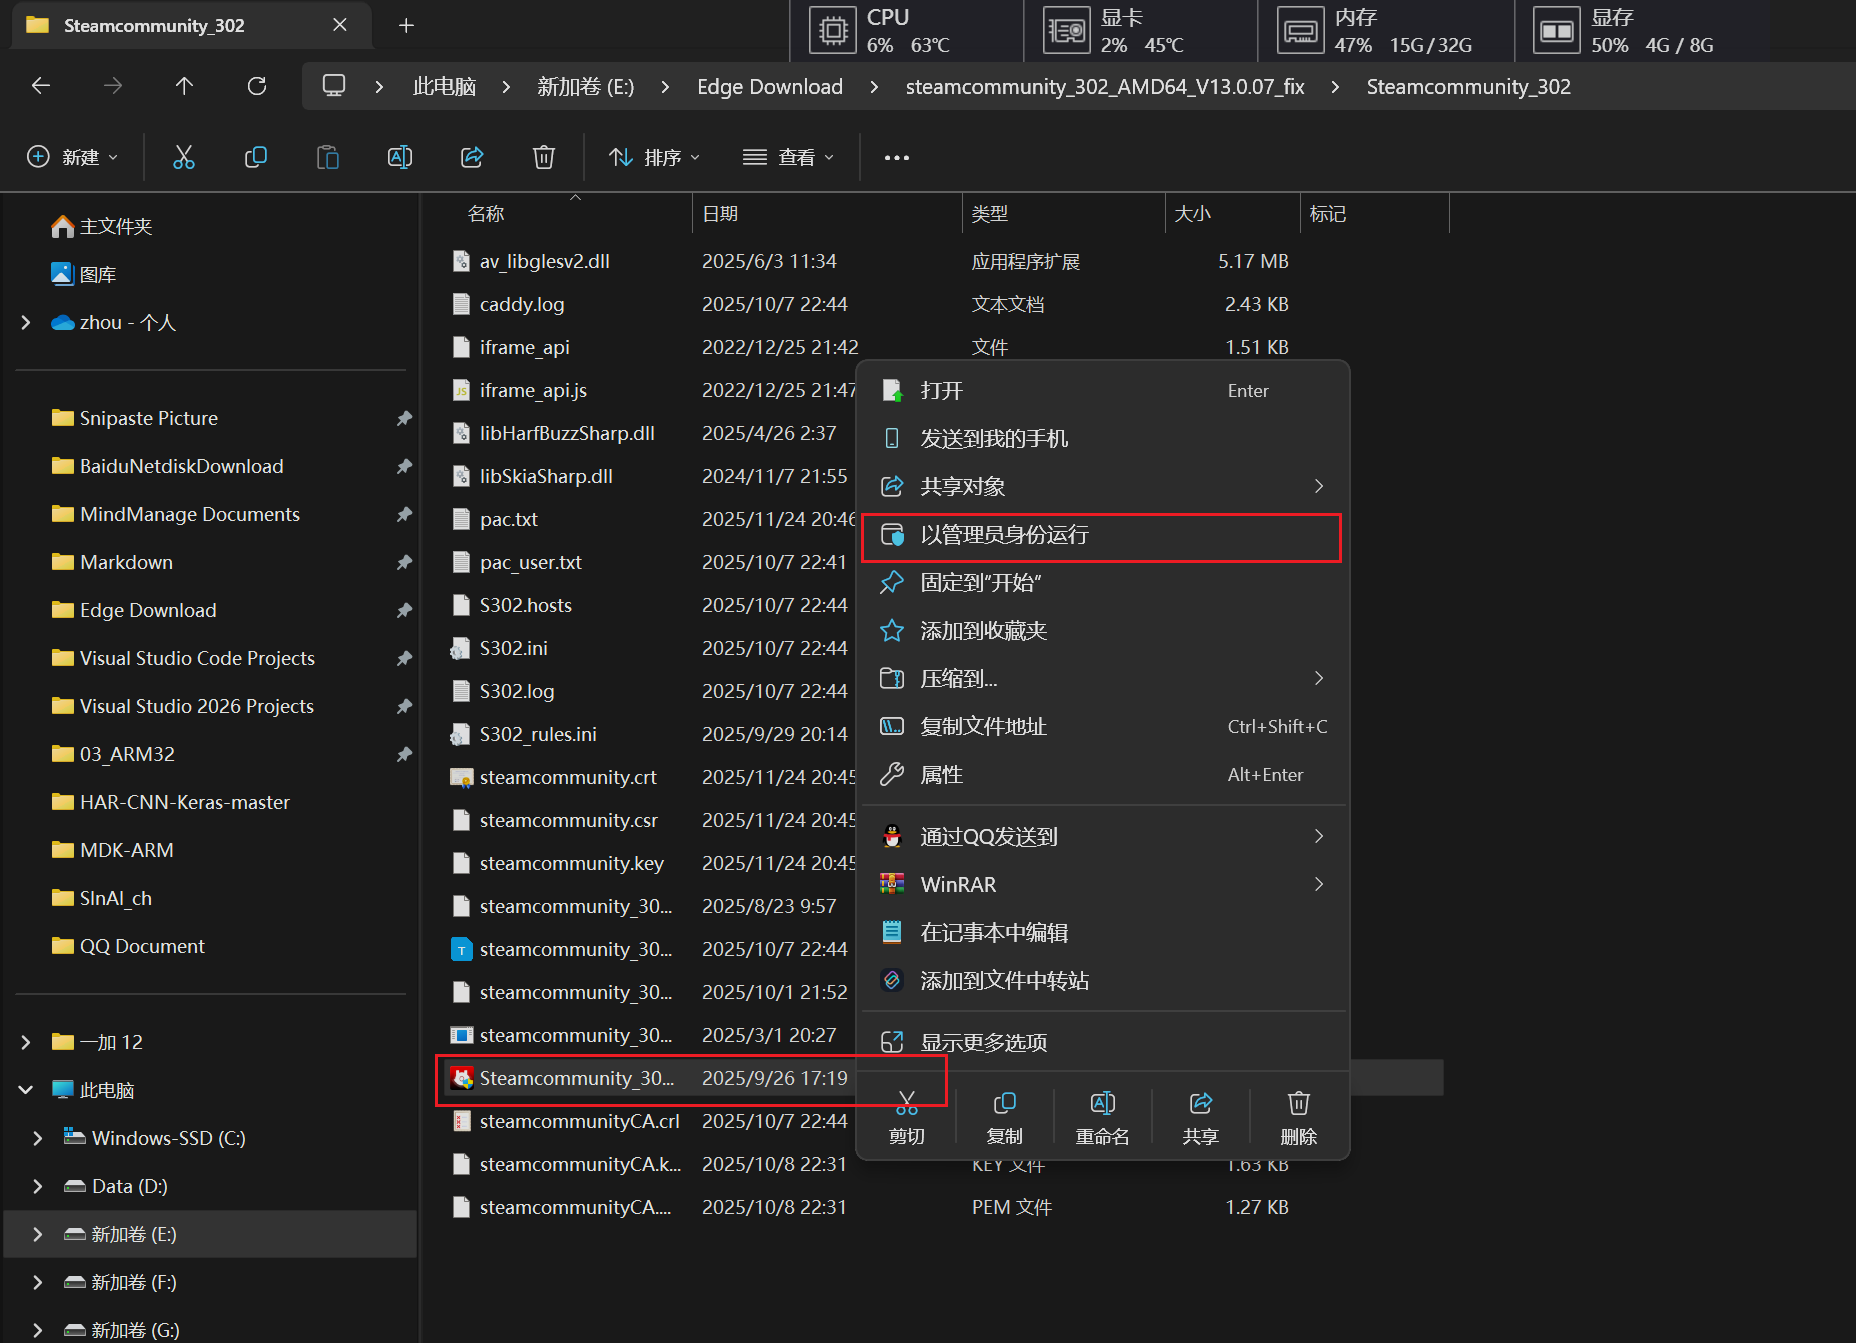Open the 新建 (New) dropdown
The width and height of the screenshot is (1856, 1343).
73,157
